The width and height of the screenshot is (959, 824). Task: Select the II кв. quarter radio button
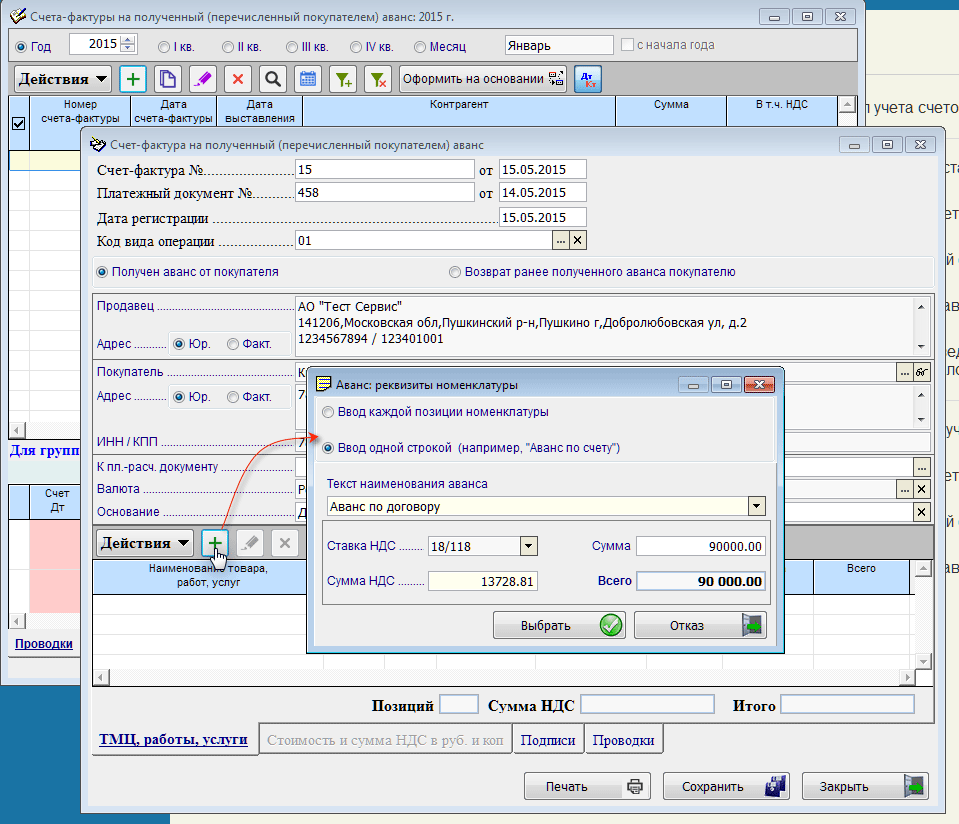[228, 46]
